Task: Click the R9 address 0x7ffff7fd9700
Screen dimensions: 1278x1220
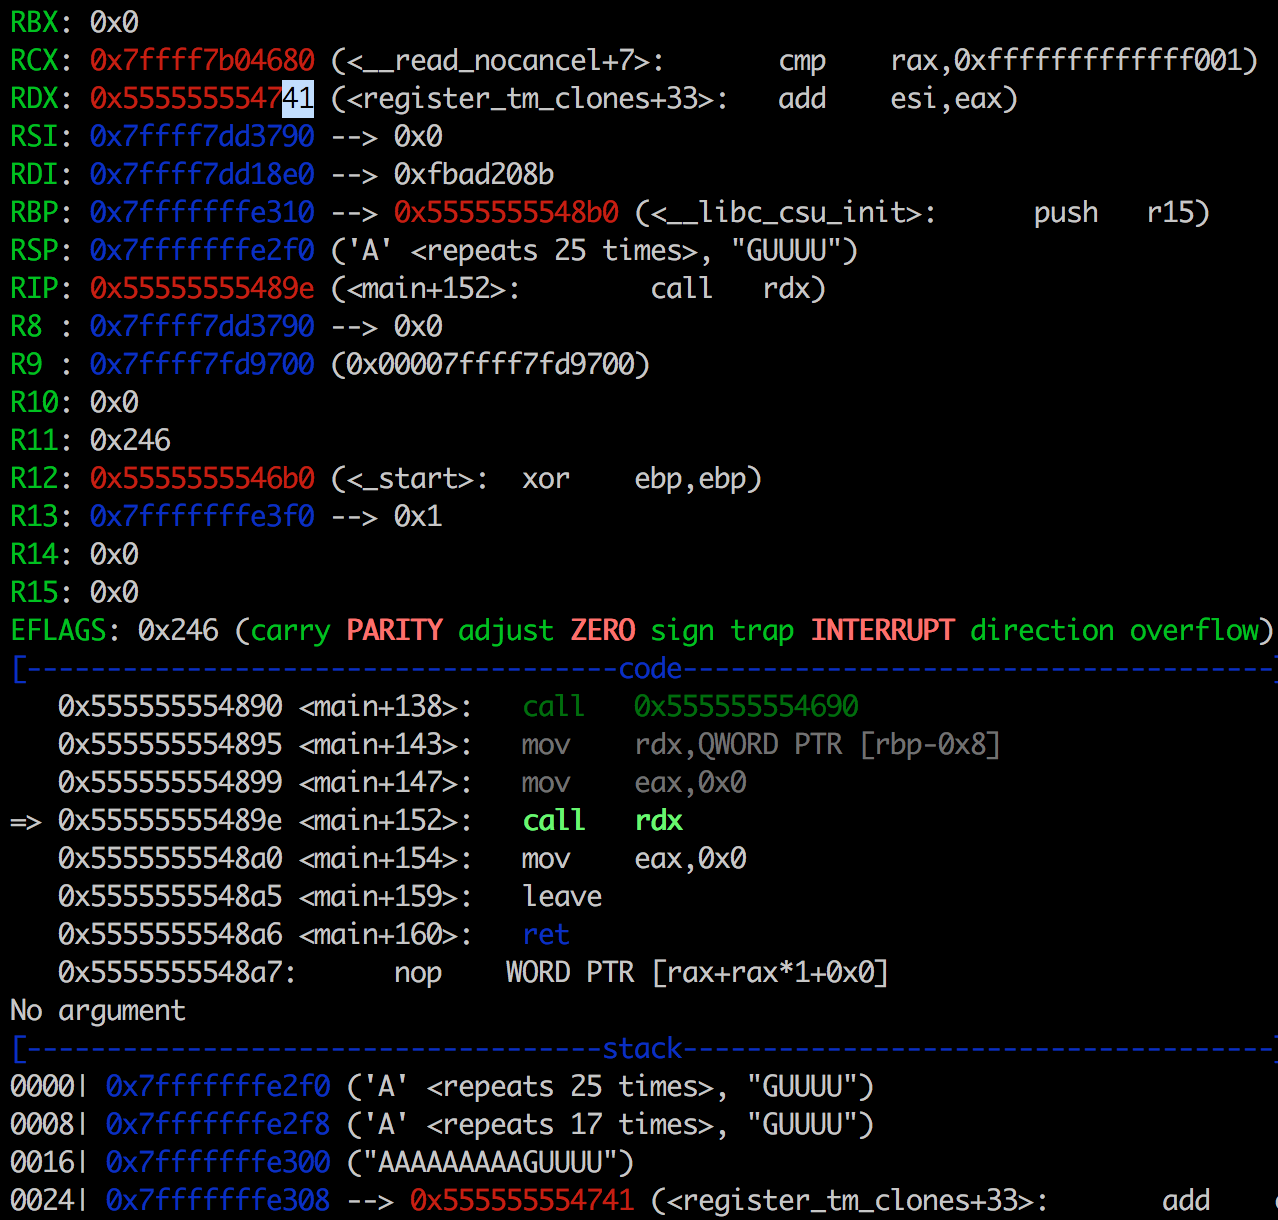Action: point(202,365)
